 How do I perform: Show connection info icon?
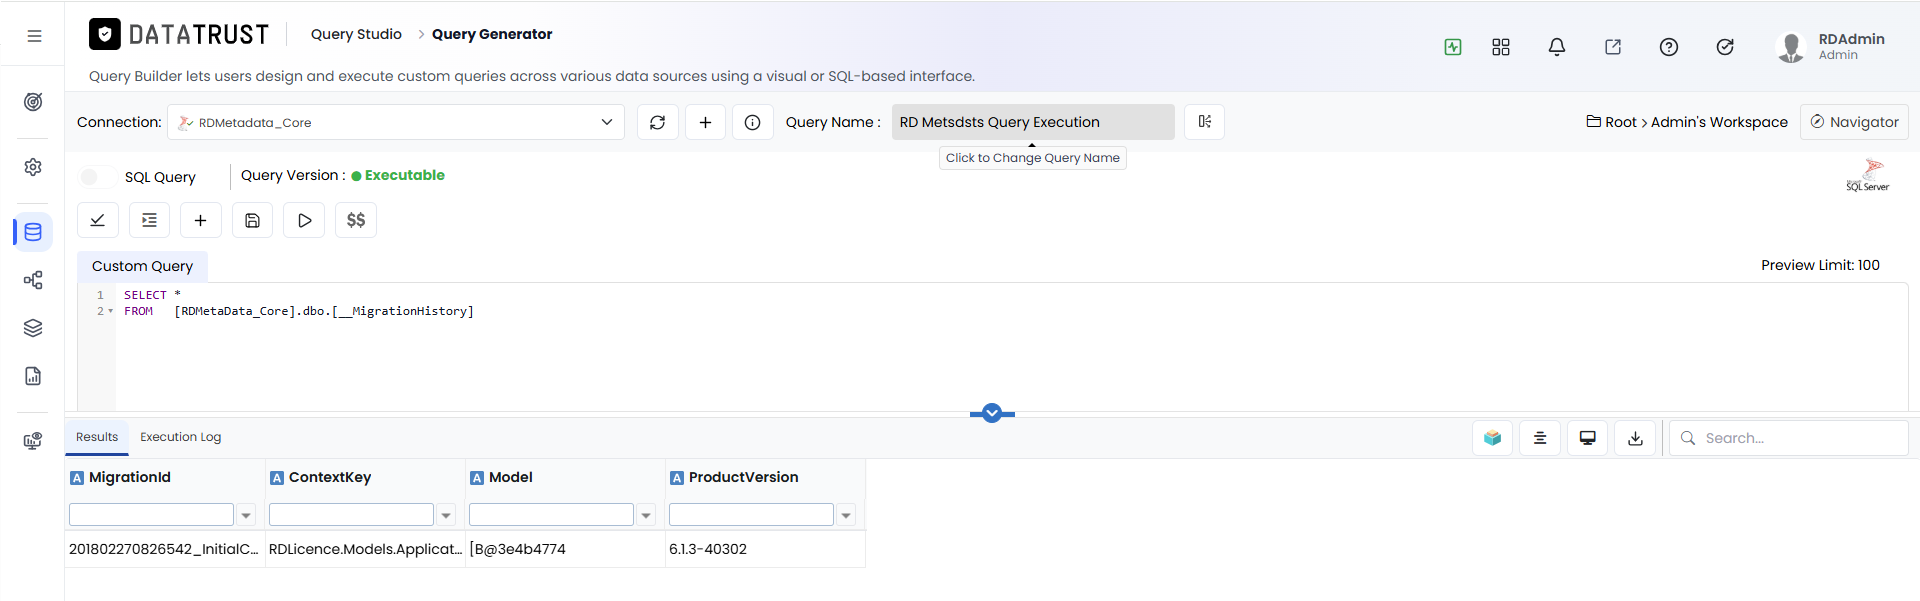click(x=753, y=122)
